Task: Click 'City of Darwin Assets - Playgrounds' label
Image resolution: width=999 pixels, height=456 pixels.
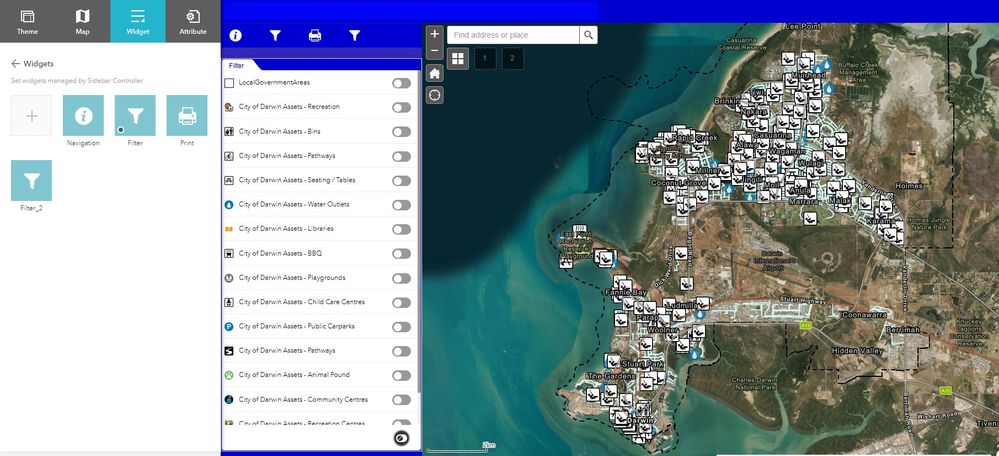Action: [292, 278]
